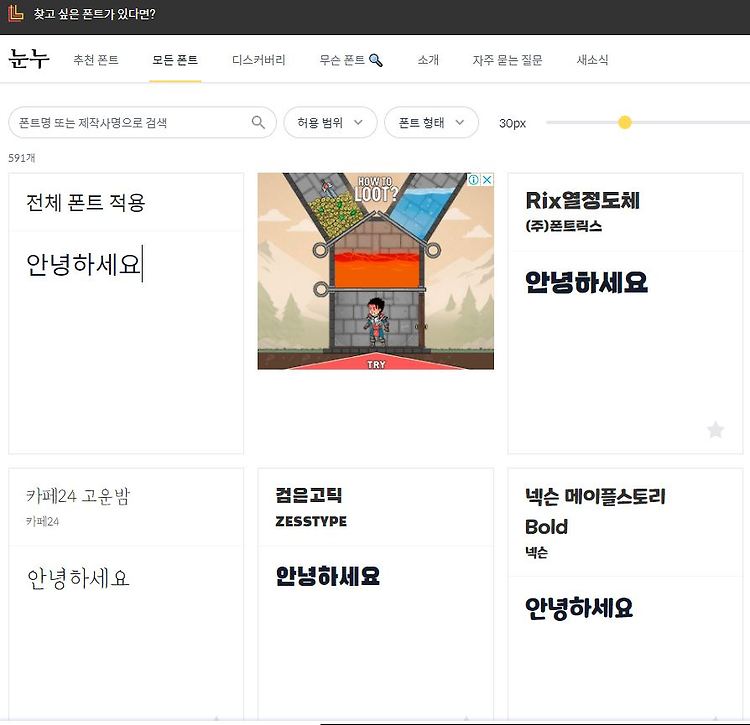
Task: Click 안녕하세요 preview in 넥슨 메이플스토리 card
Action: 579,608
